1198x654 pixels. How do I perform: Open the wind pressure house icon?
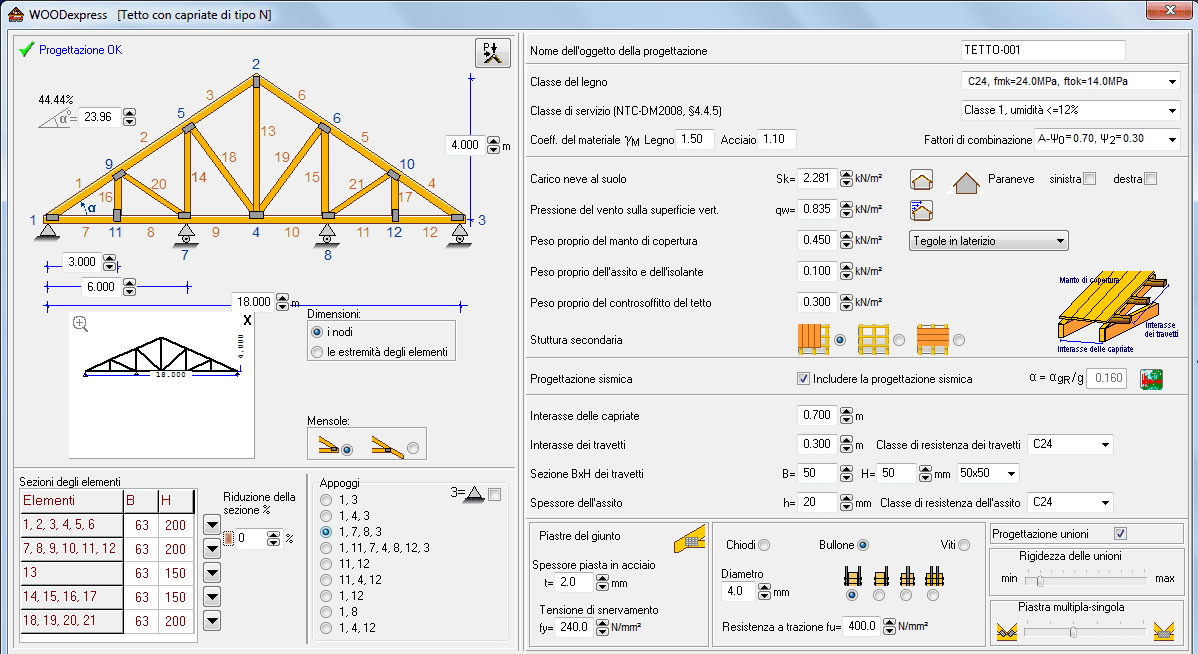point(921,210)
